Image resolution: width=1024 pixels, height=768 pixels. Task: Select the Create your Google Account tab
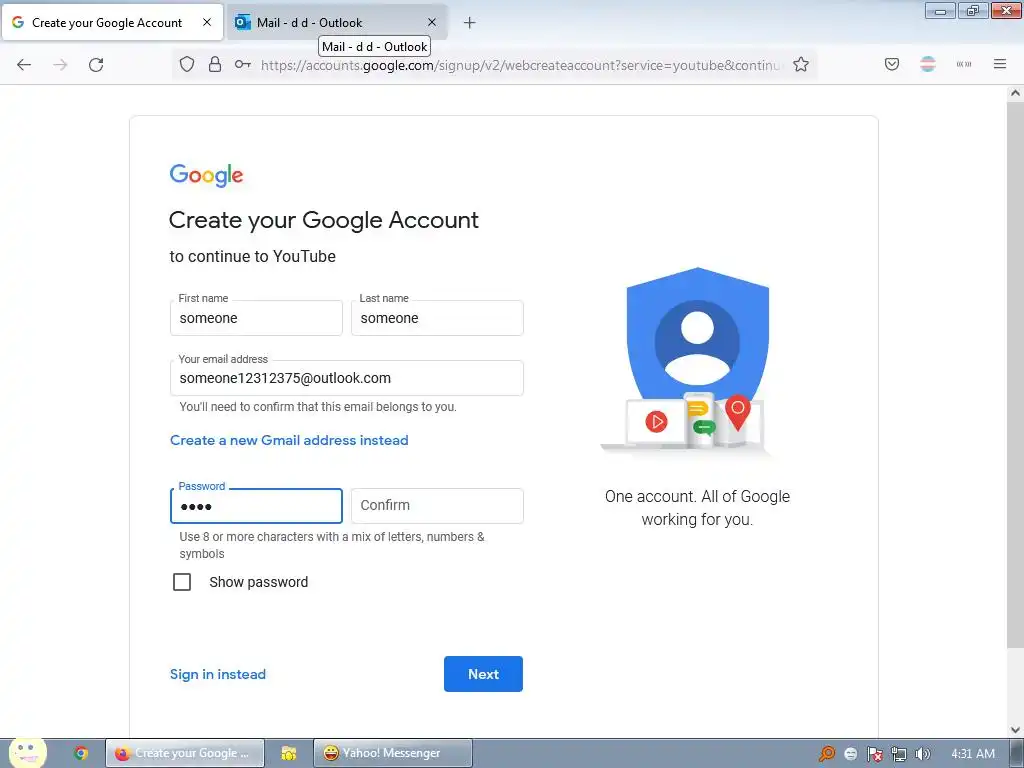[112, 22]
